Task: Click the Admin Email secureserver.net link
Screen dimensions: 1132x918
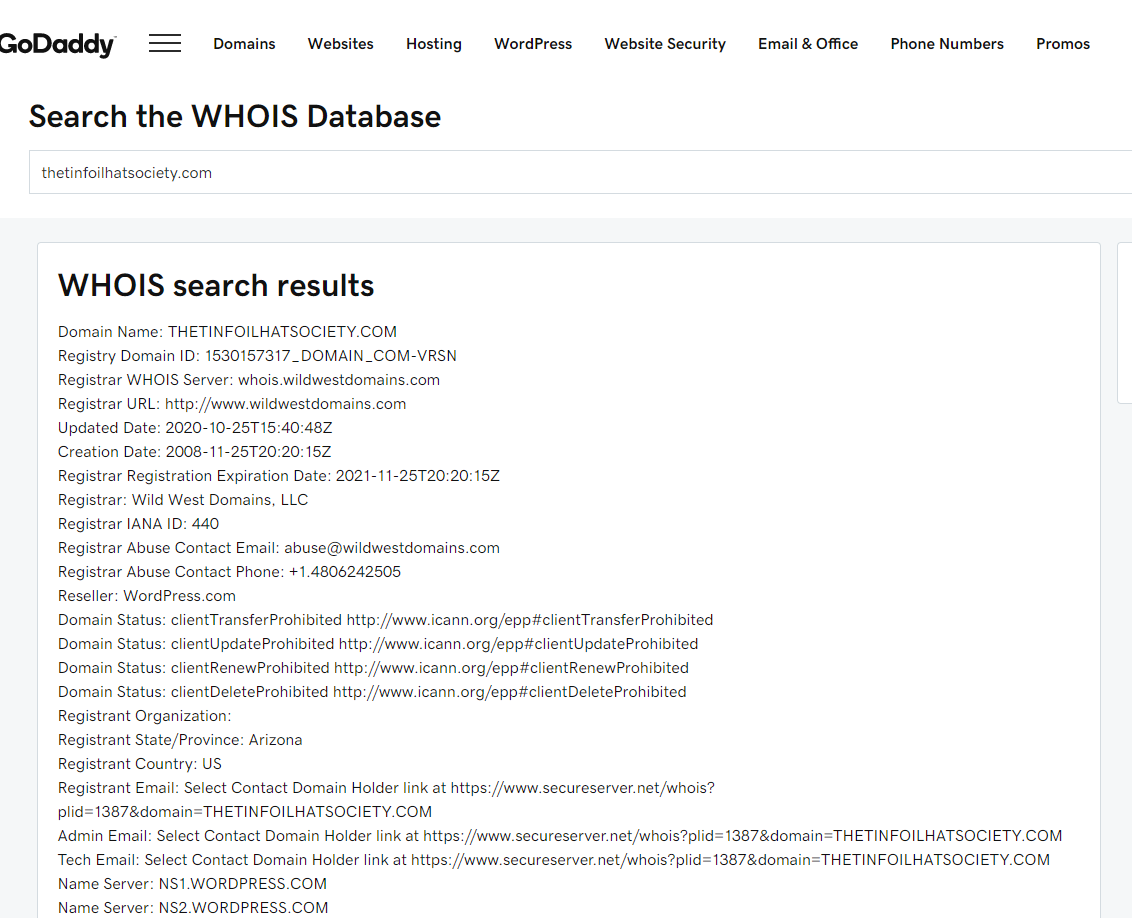Action: [x=742, y=836]
